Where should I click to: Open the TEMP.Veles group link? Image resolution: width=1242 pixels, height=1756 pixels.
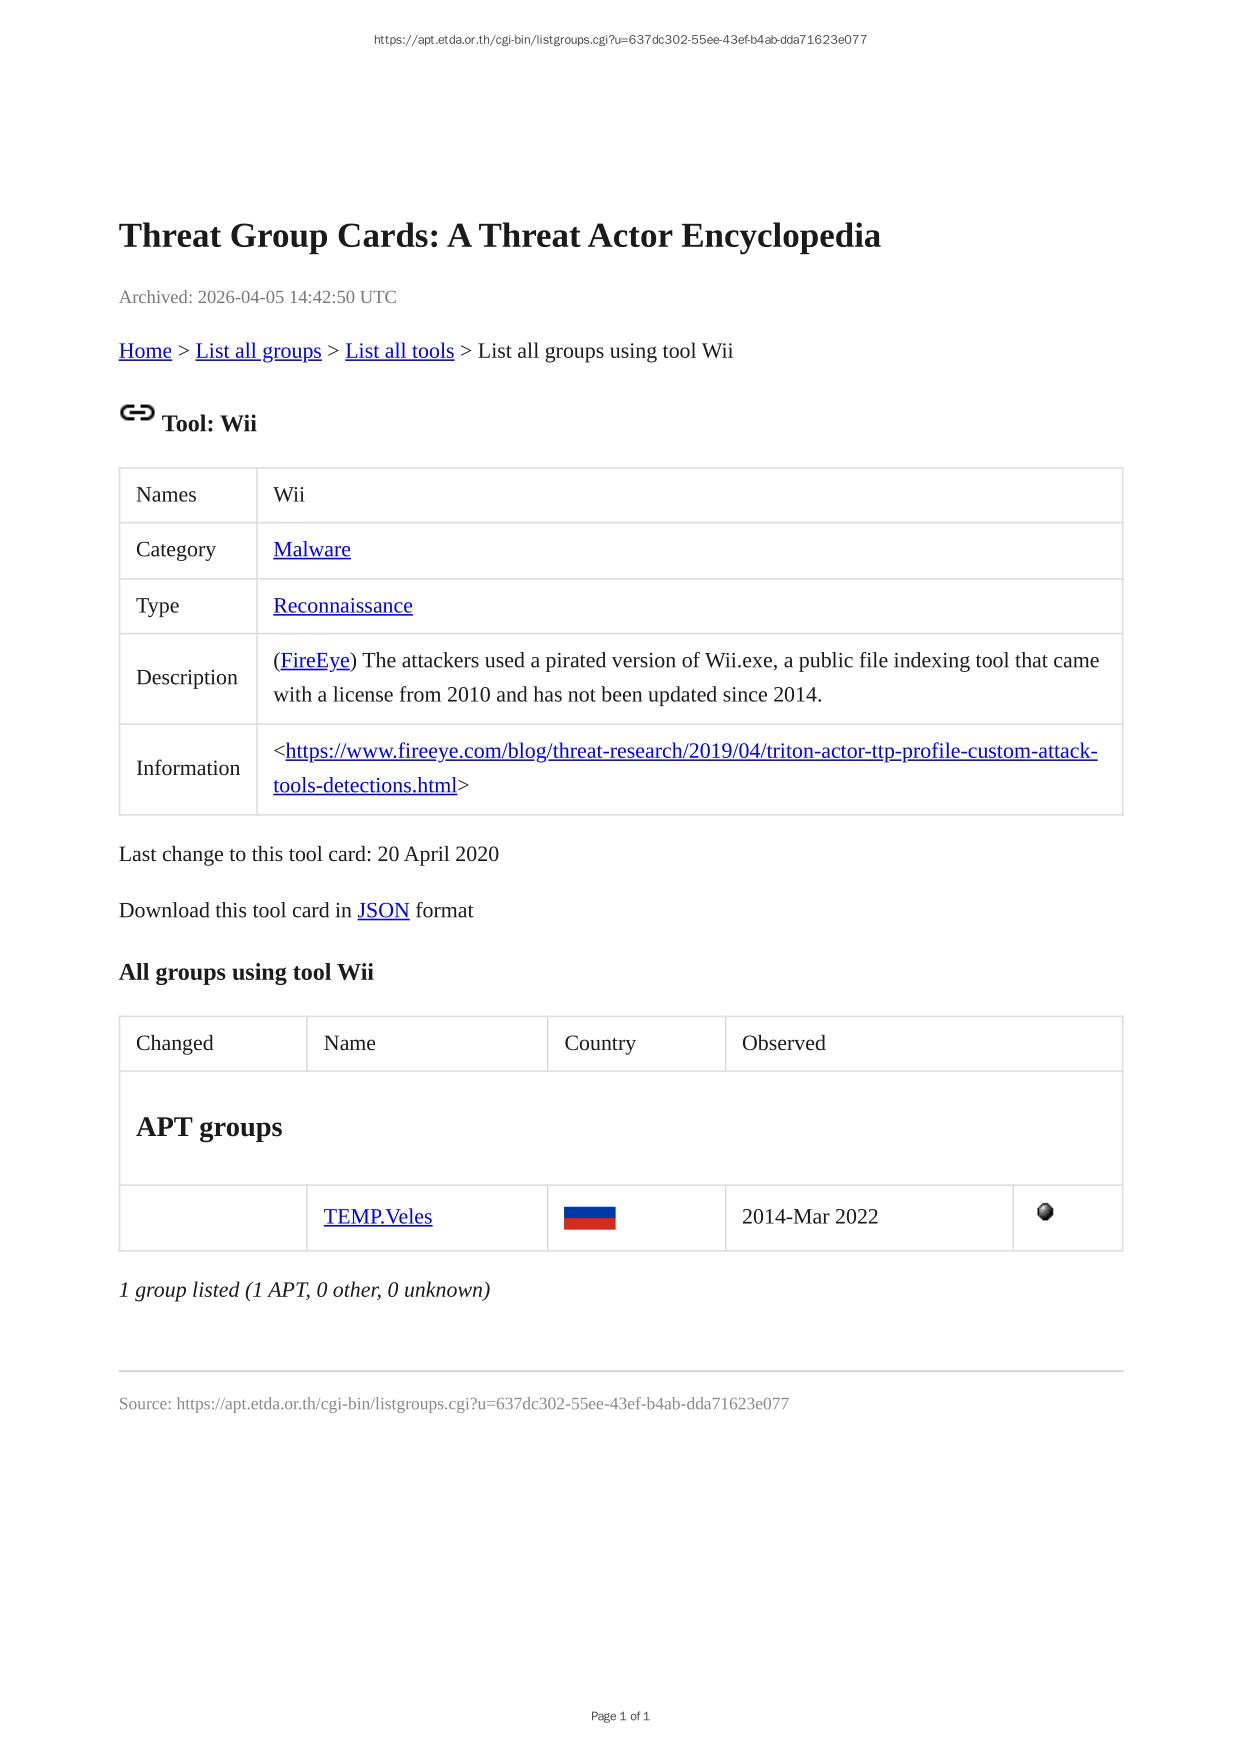point(378,1217)
